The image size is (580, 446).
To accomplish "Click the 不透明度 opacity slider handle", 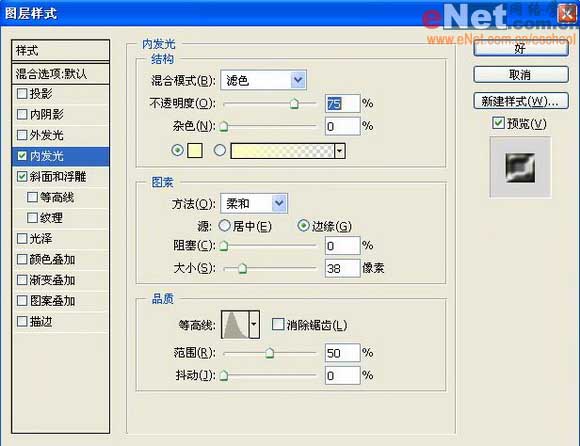I will (294, 104).
